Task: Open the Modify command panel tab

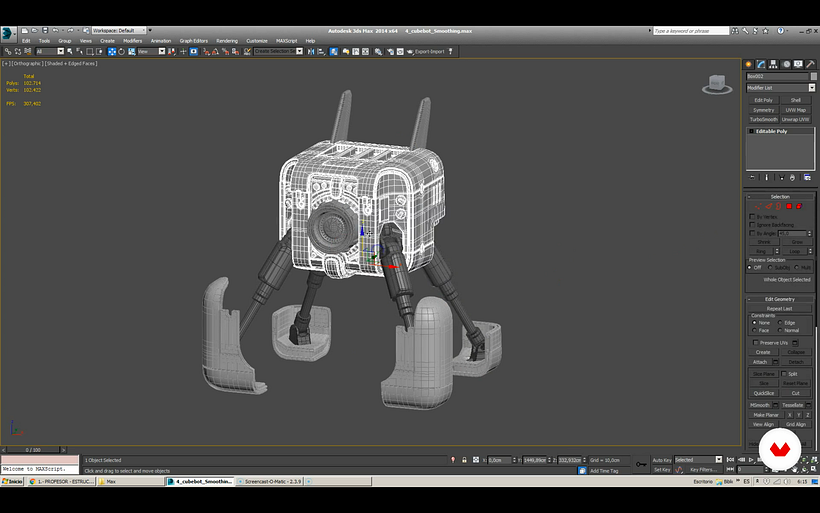Action: click(761, 64)
